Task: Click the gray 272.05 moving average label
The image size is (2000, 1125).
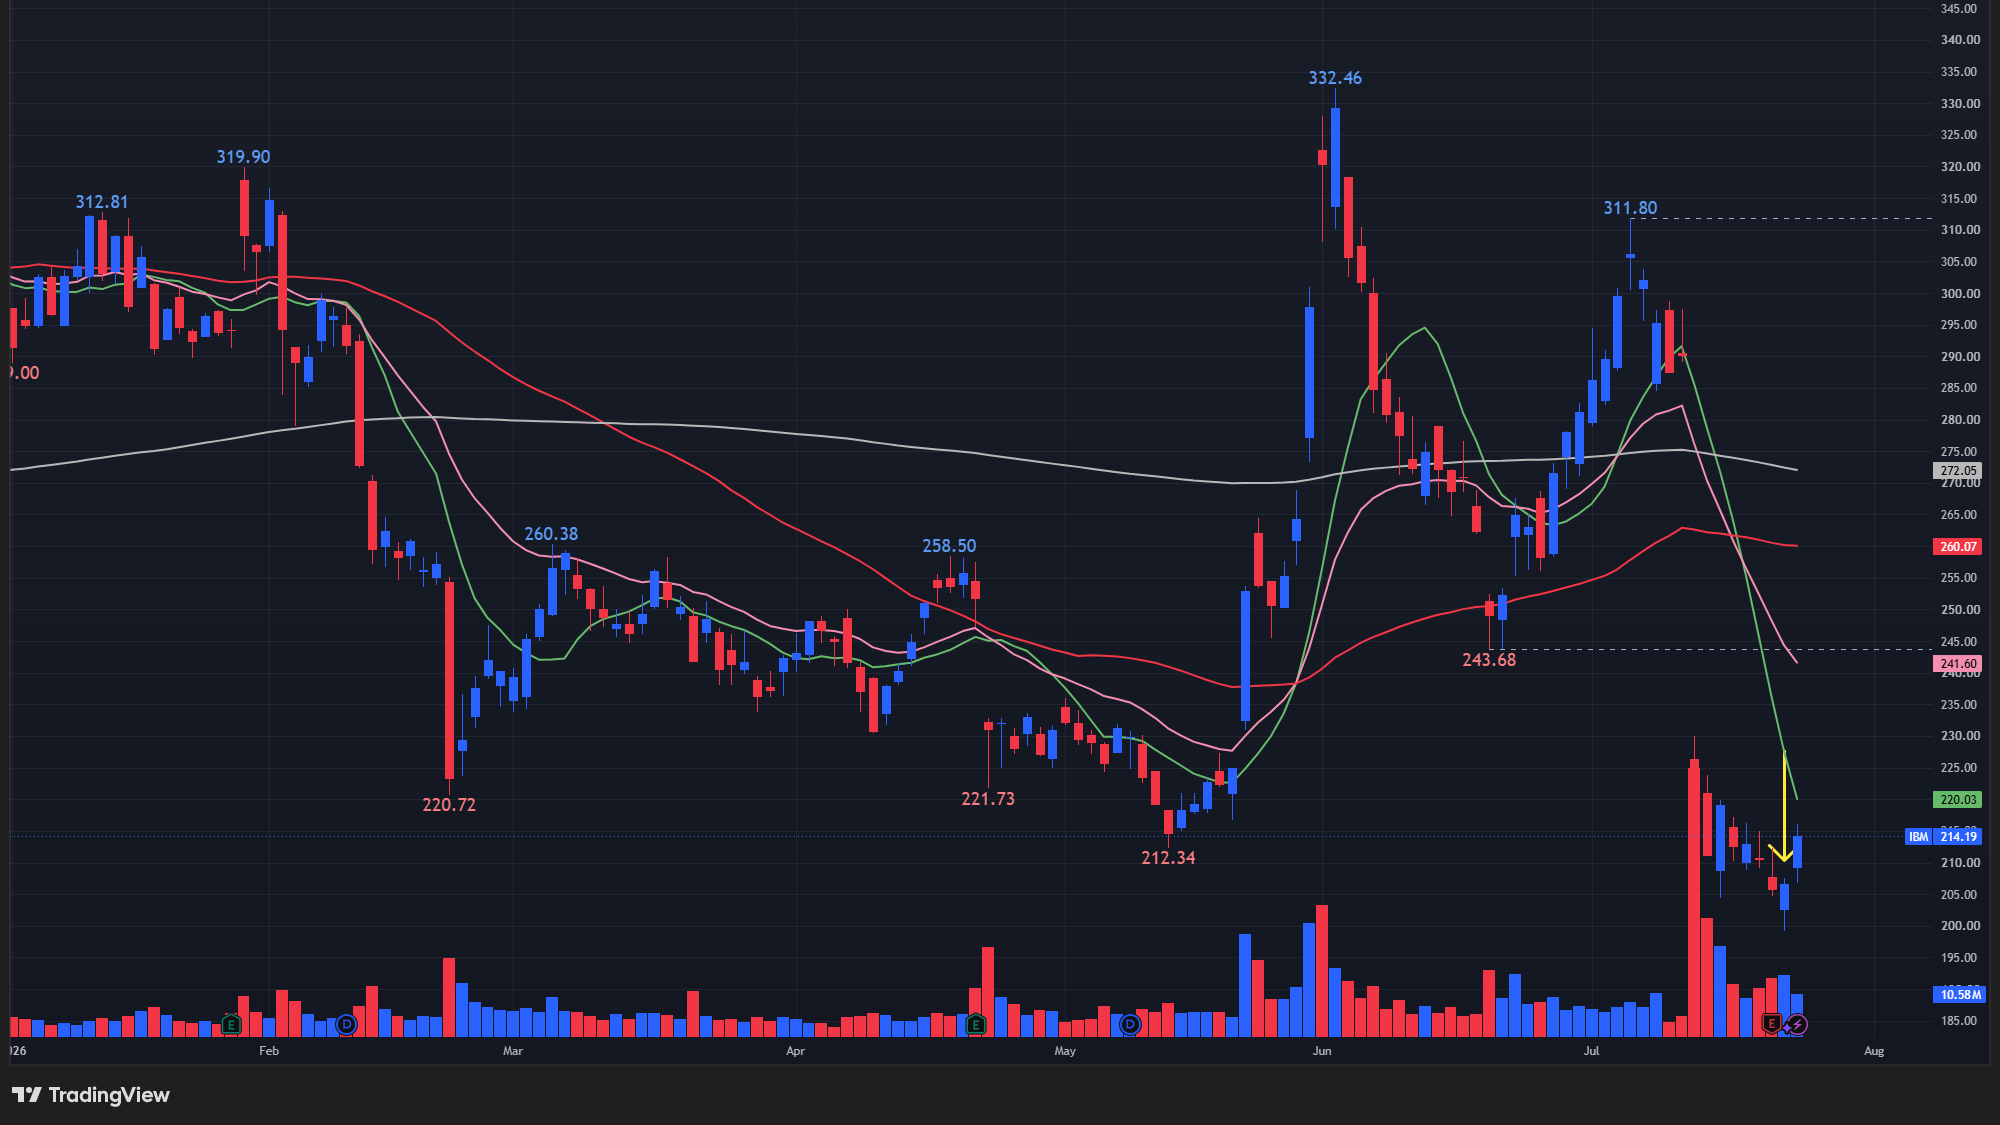Action: 1958,471
